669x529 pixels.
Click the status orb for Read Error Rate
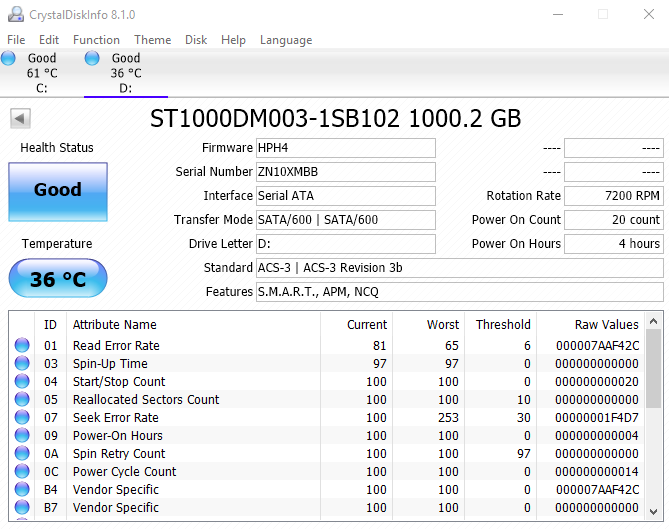tap(22, 345)
